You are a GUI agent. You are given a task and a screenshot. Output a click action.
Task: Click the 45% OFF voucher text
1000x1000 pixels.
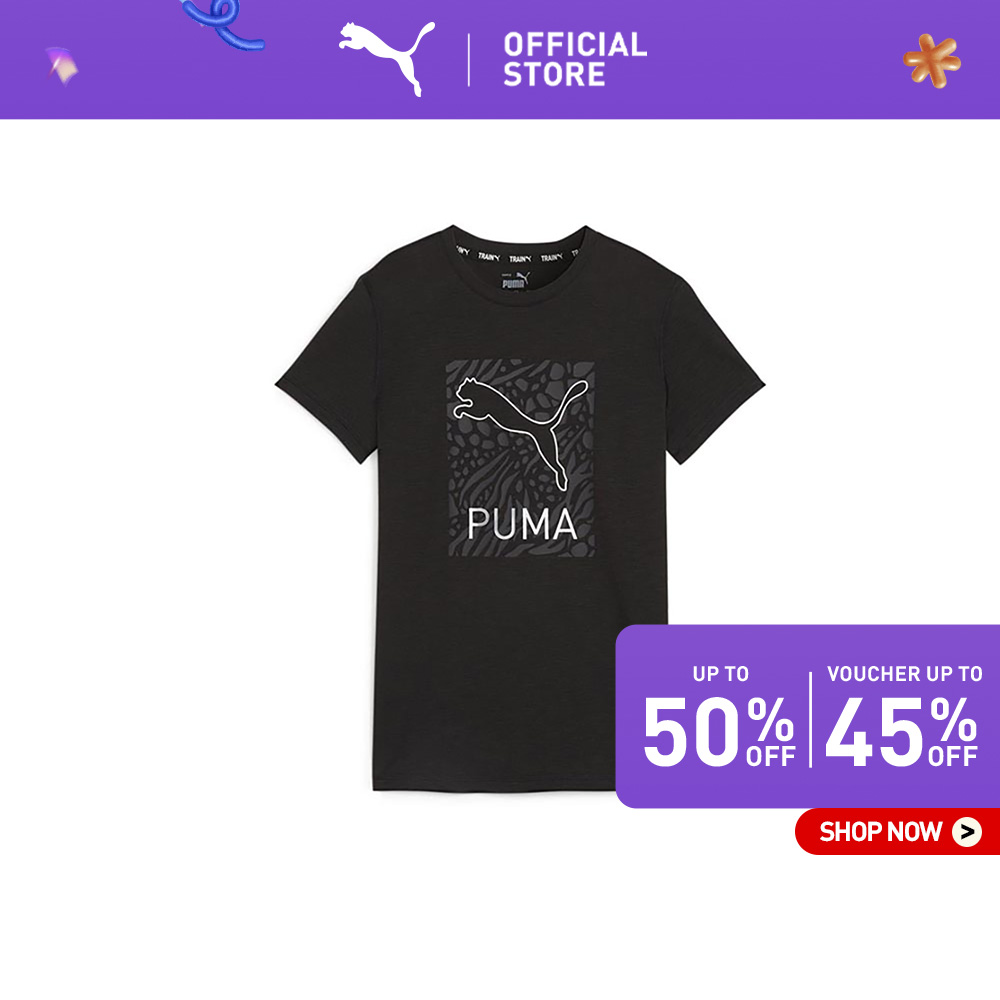point(901,732)
